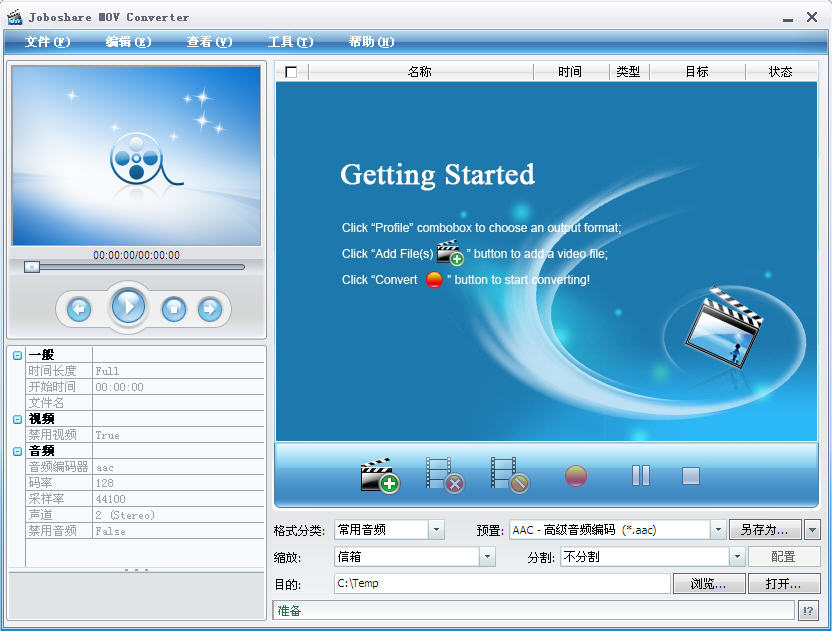The width and height of the screenshot is (832, 631).
Task: Collapse the 一般 property group
Action: pos(18,355)
